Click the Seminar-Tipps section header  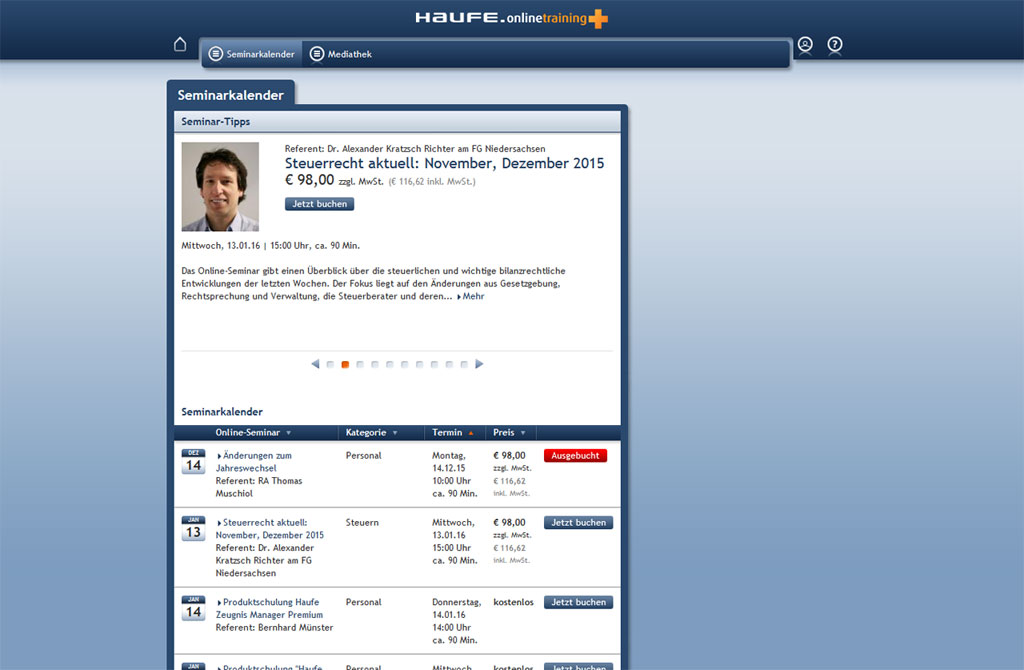click(x=397, y=122)
